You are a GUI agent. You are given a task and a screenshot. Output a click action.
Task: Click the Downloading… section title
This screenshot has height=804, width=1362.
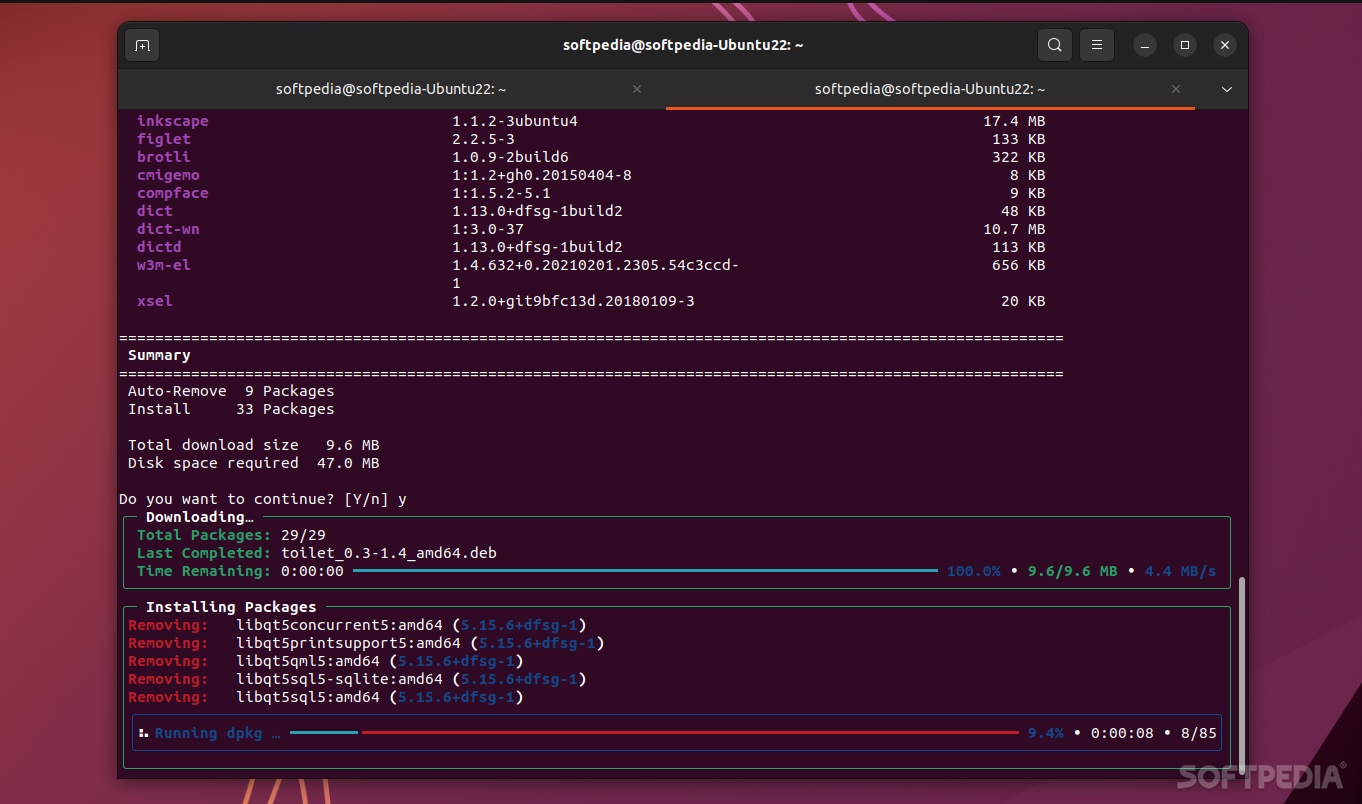point(200,517)
